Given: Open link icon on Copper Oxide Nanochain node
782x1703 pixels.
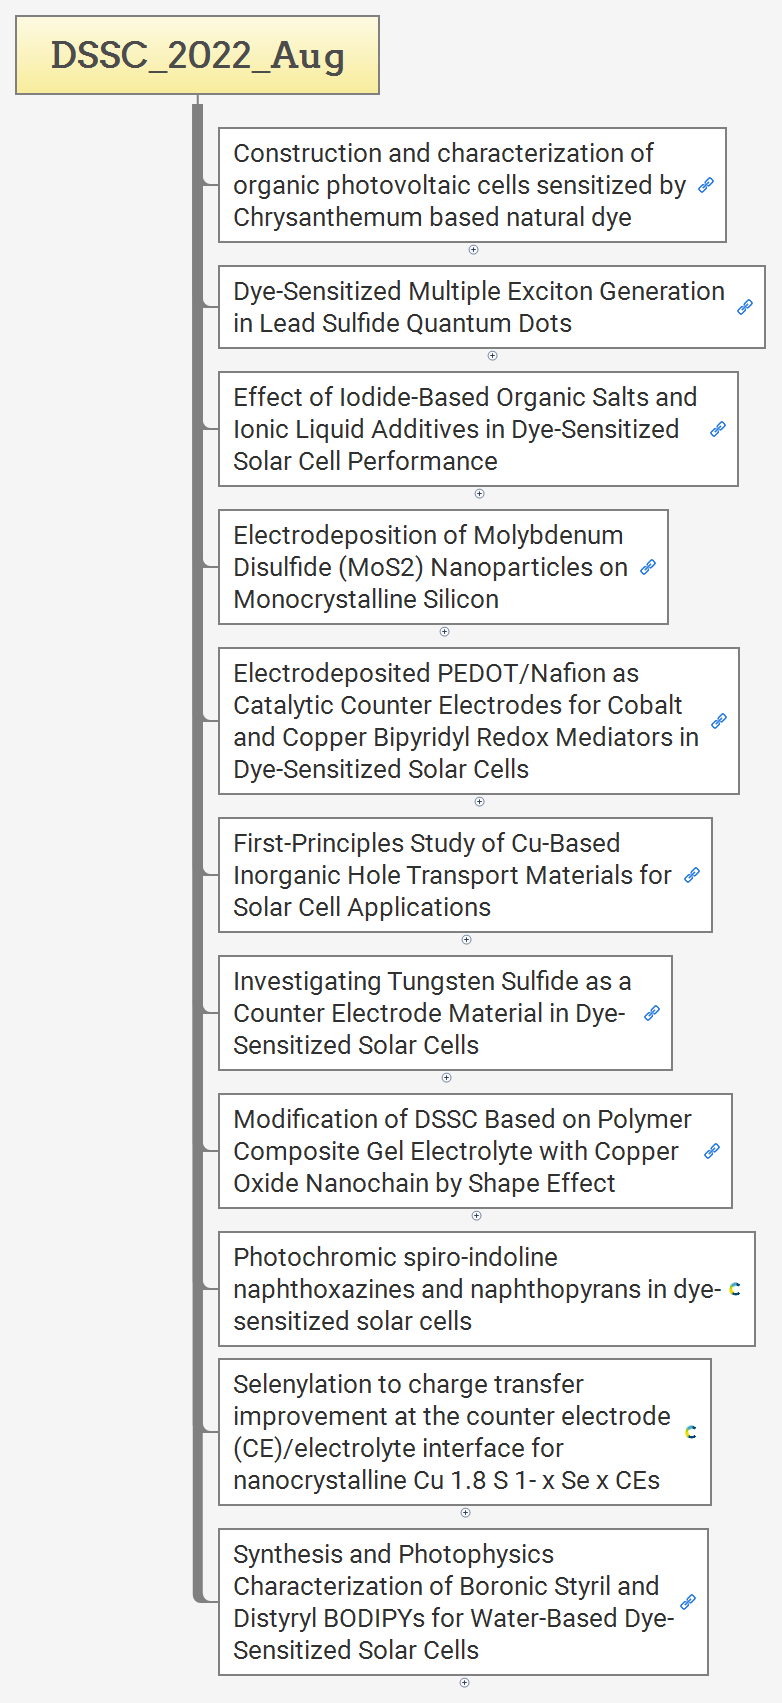Looking at the screenshot, I should tap(712, 1151).
